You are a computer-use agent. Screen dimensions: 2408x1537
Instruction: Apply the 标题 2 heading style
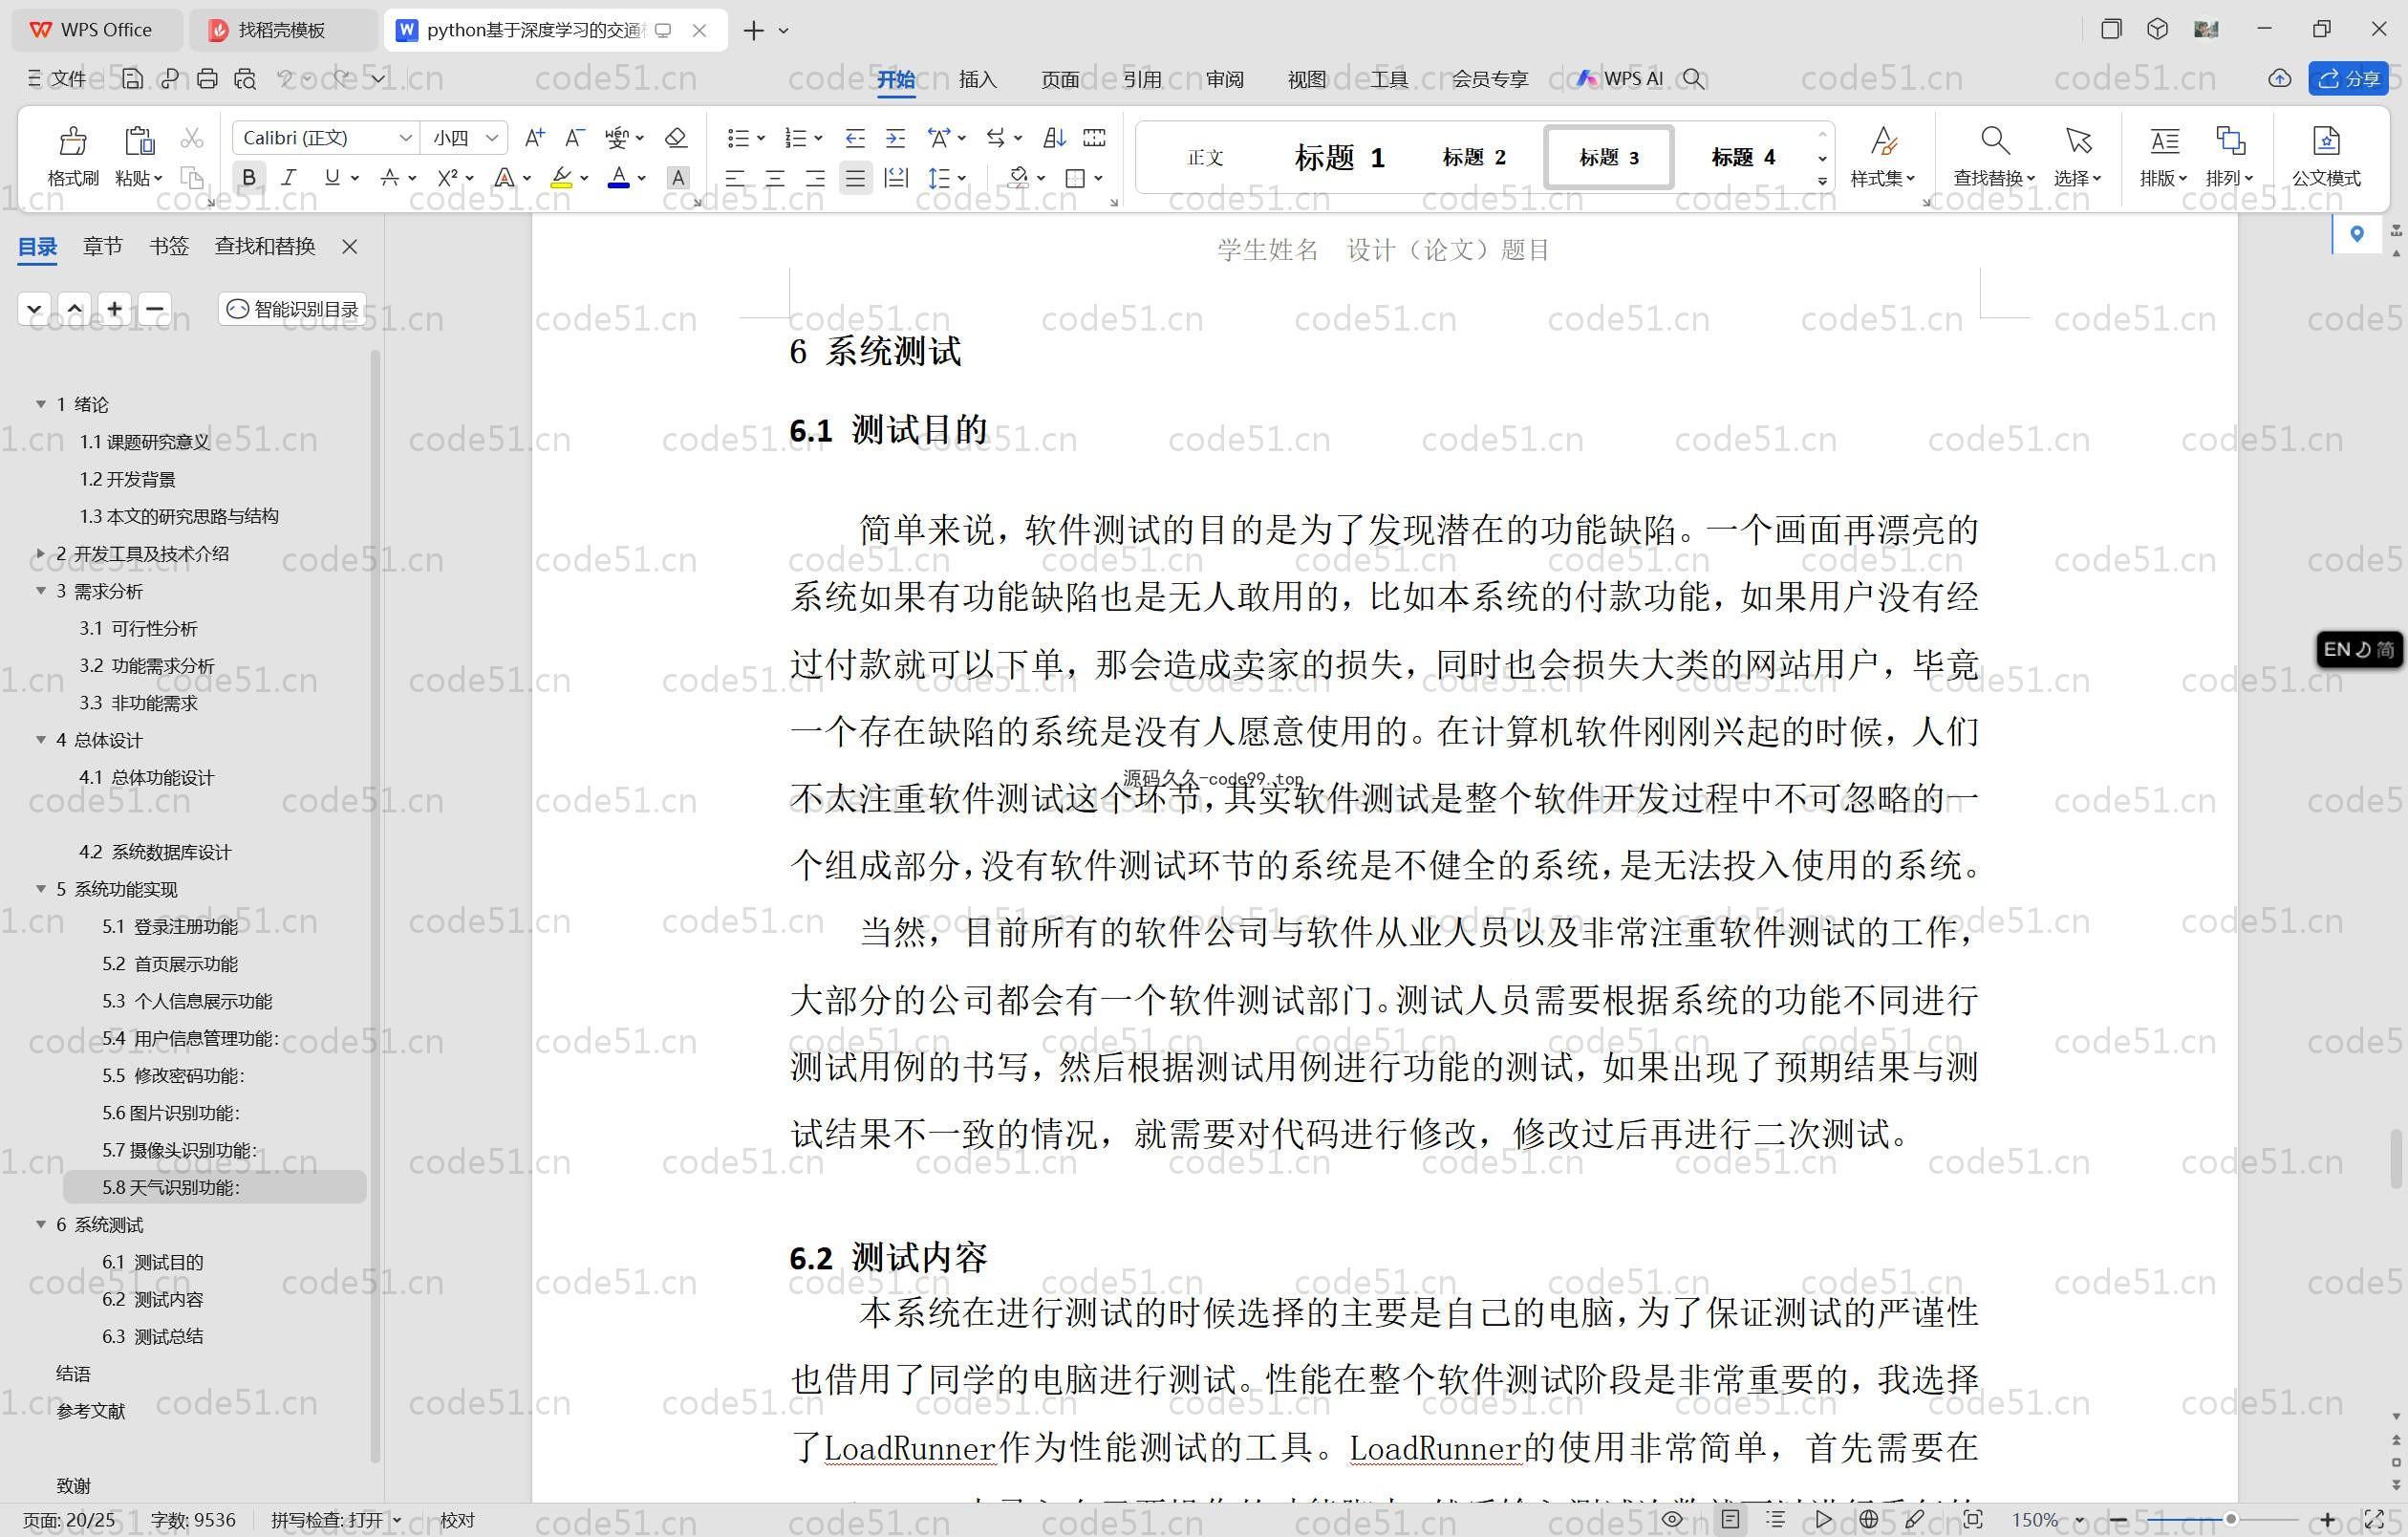[1474, 157]
